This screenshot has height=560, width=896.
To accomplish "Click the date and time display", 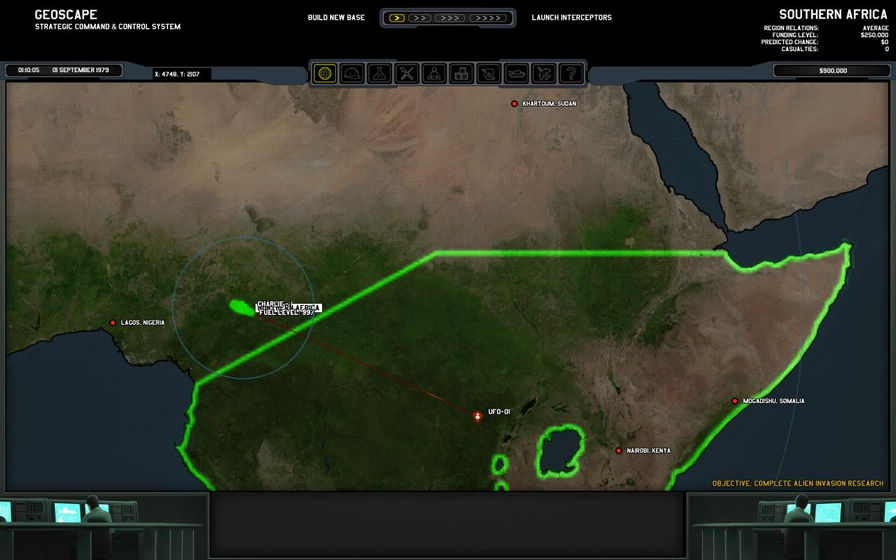I will [x=63, y=70].
